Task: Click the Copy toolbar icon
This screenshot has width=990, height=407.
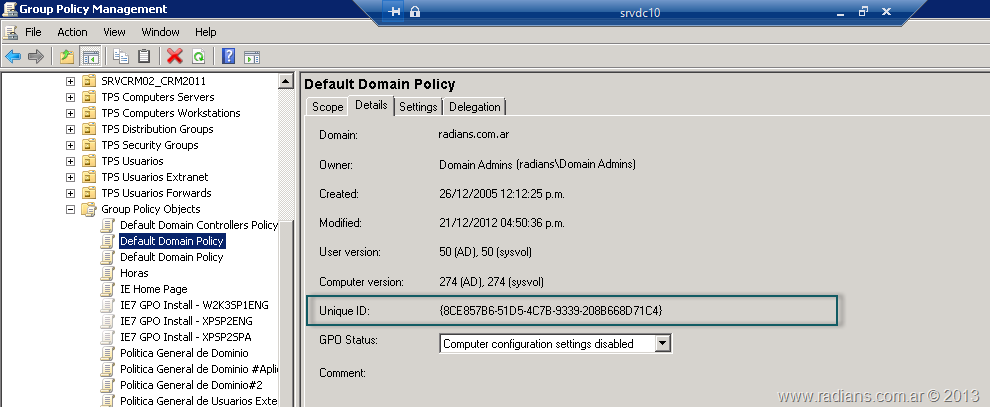Action: [x=121, y=56]
